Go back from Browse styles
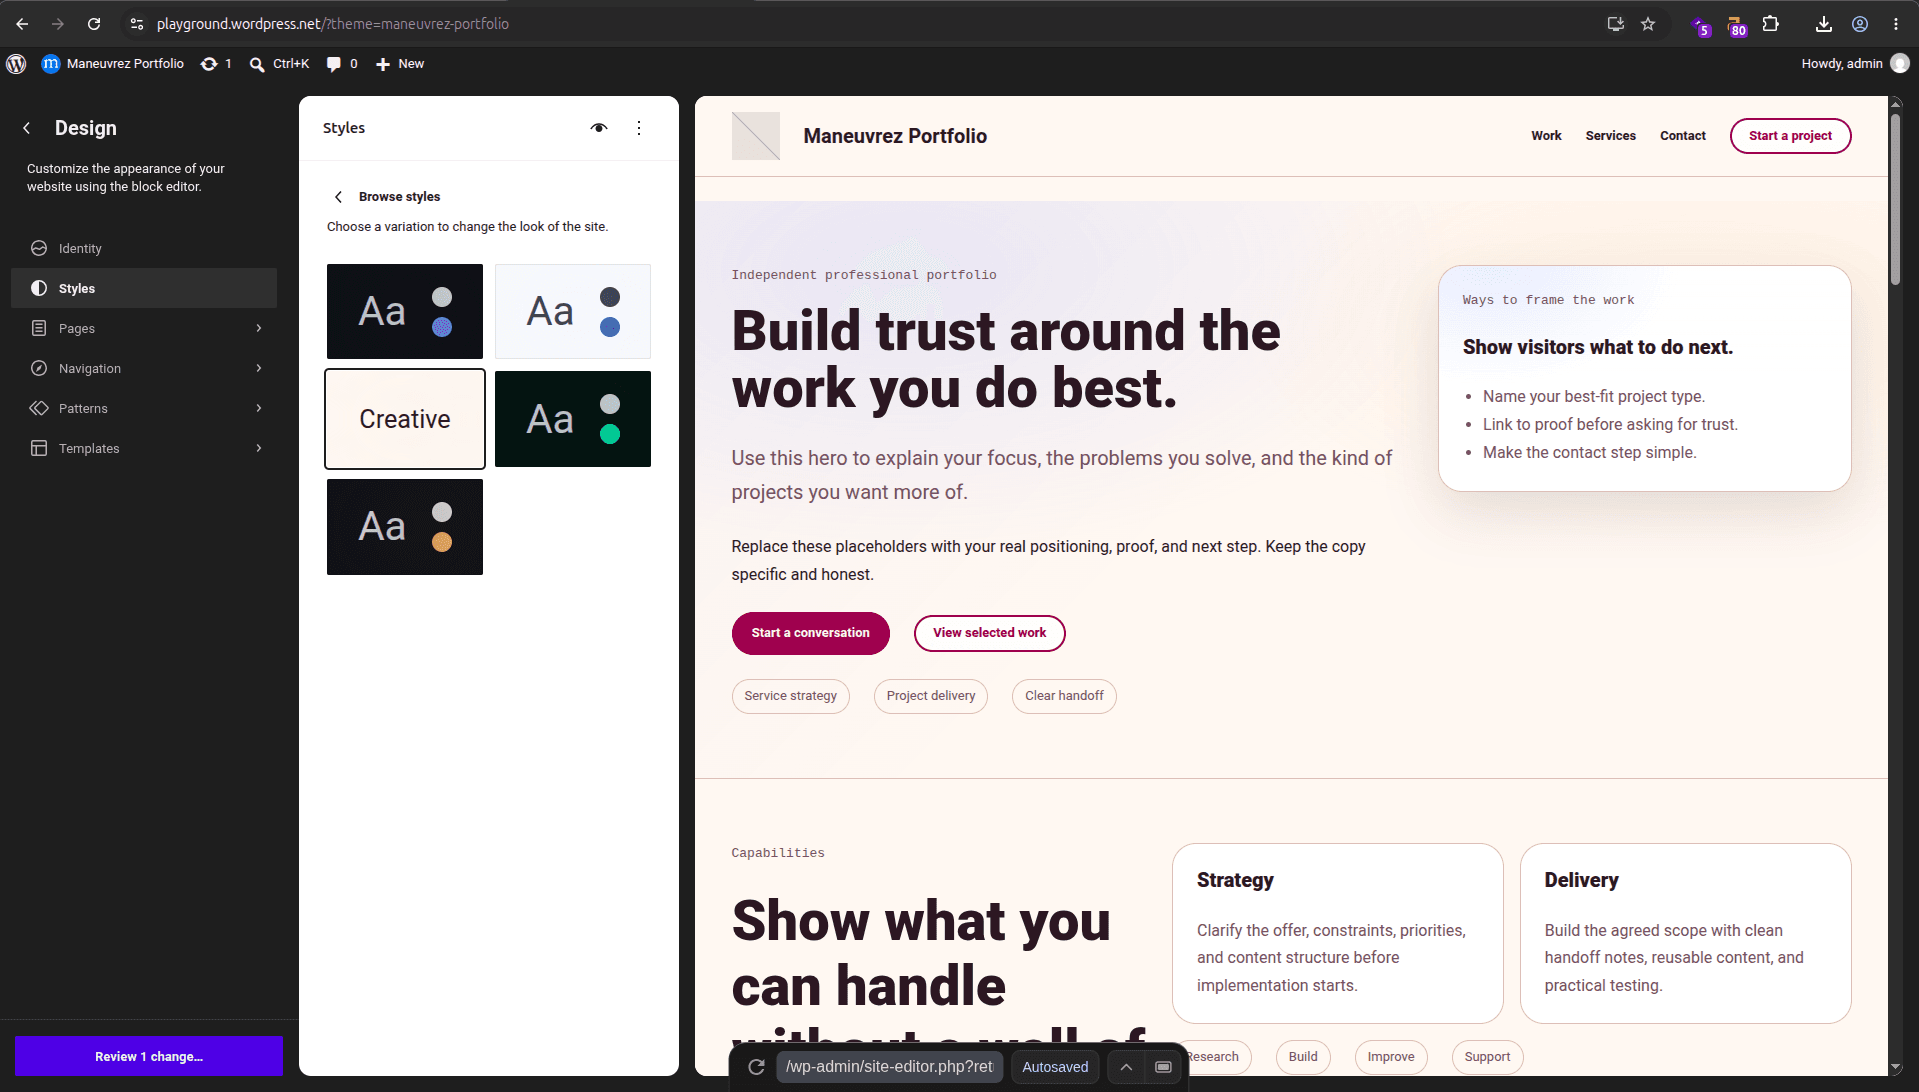1919x1092 pixels. click(x=338, y=197)
